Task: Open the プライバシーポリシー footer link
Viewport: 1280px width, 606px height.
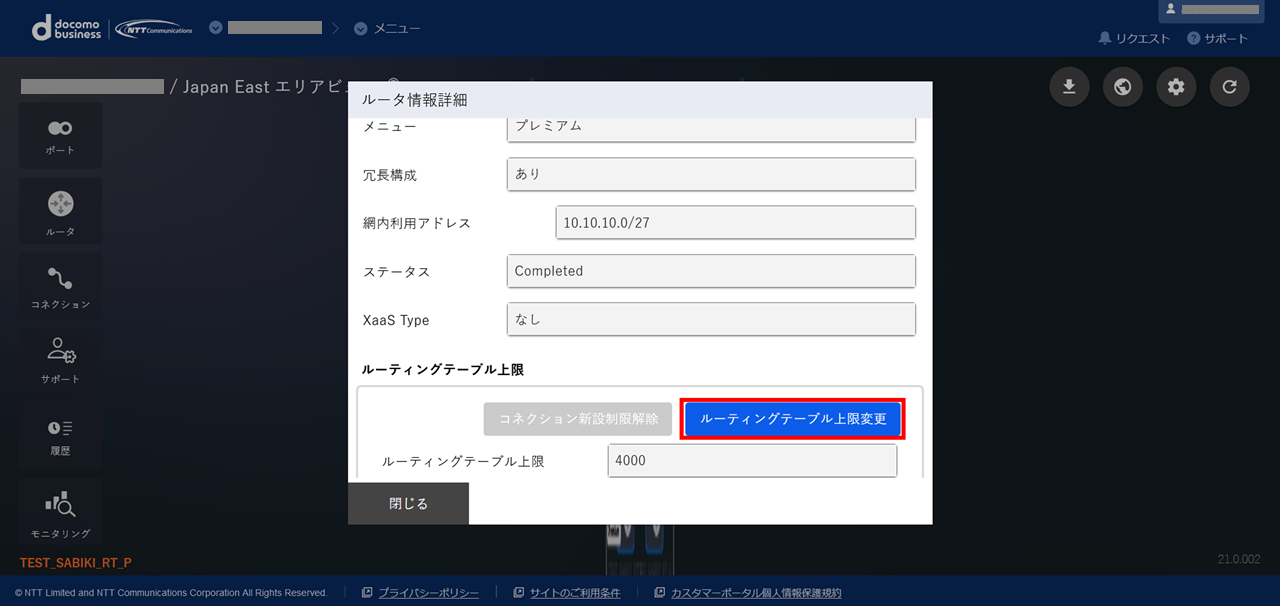Action: coord(428,593)
